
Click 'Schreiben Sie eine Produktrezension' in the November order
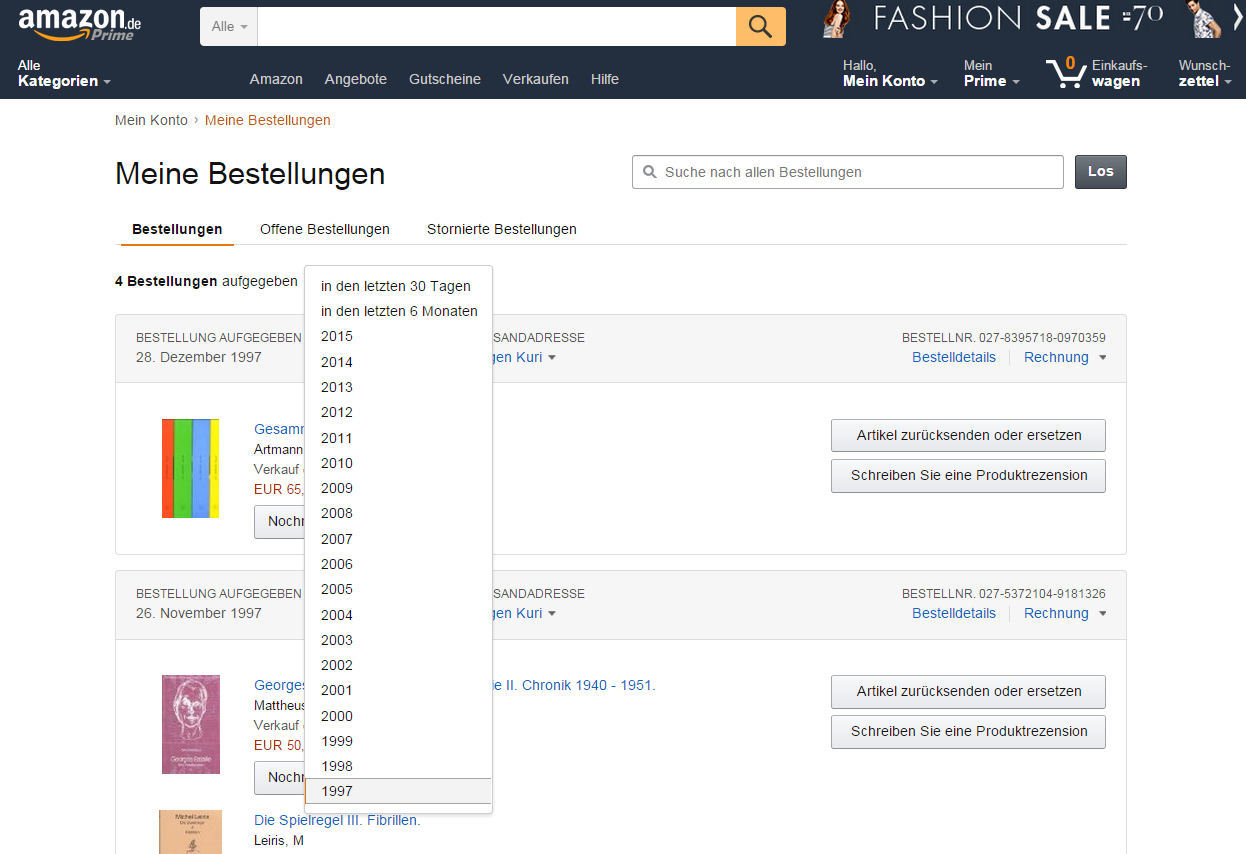[x=968, y=731]
